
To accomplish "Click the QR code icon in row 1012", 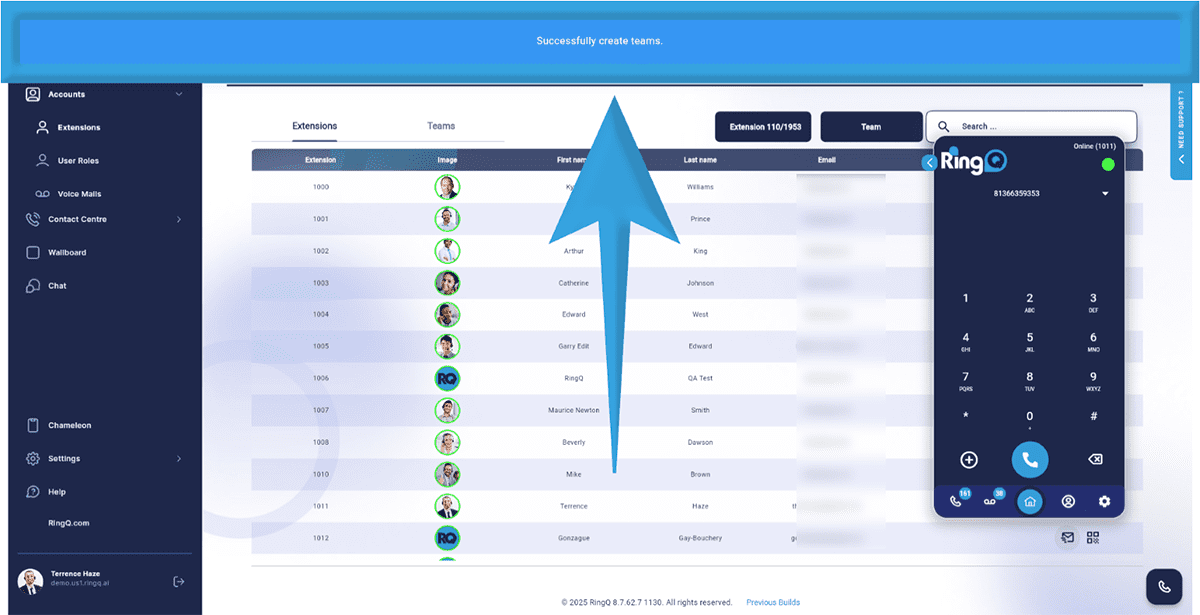I will tap(1093, 538).
